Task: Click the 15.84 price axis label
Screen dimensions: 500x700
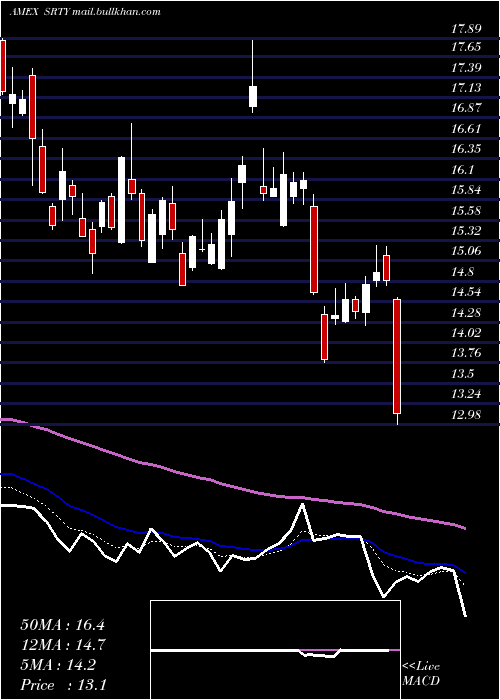Action: click(x=466, y=190)
